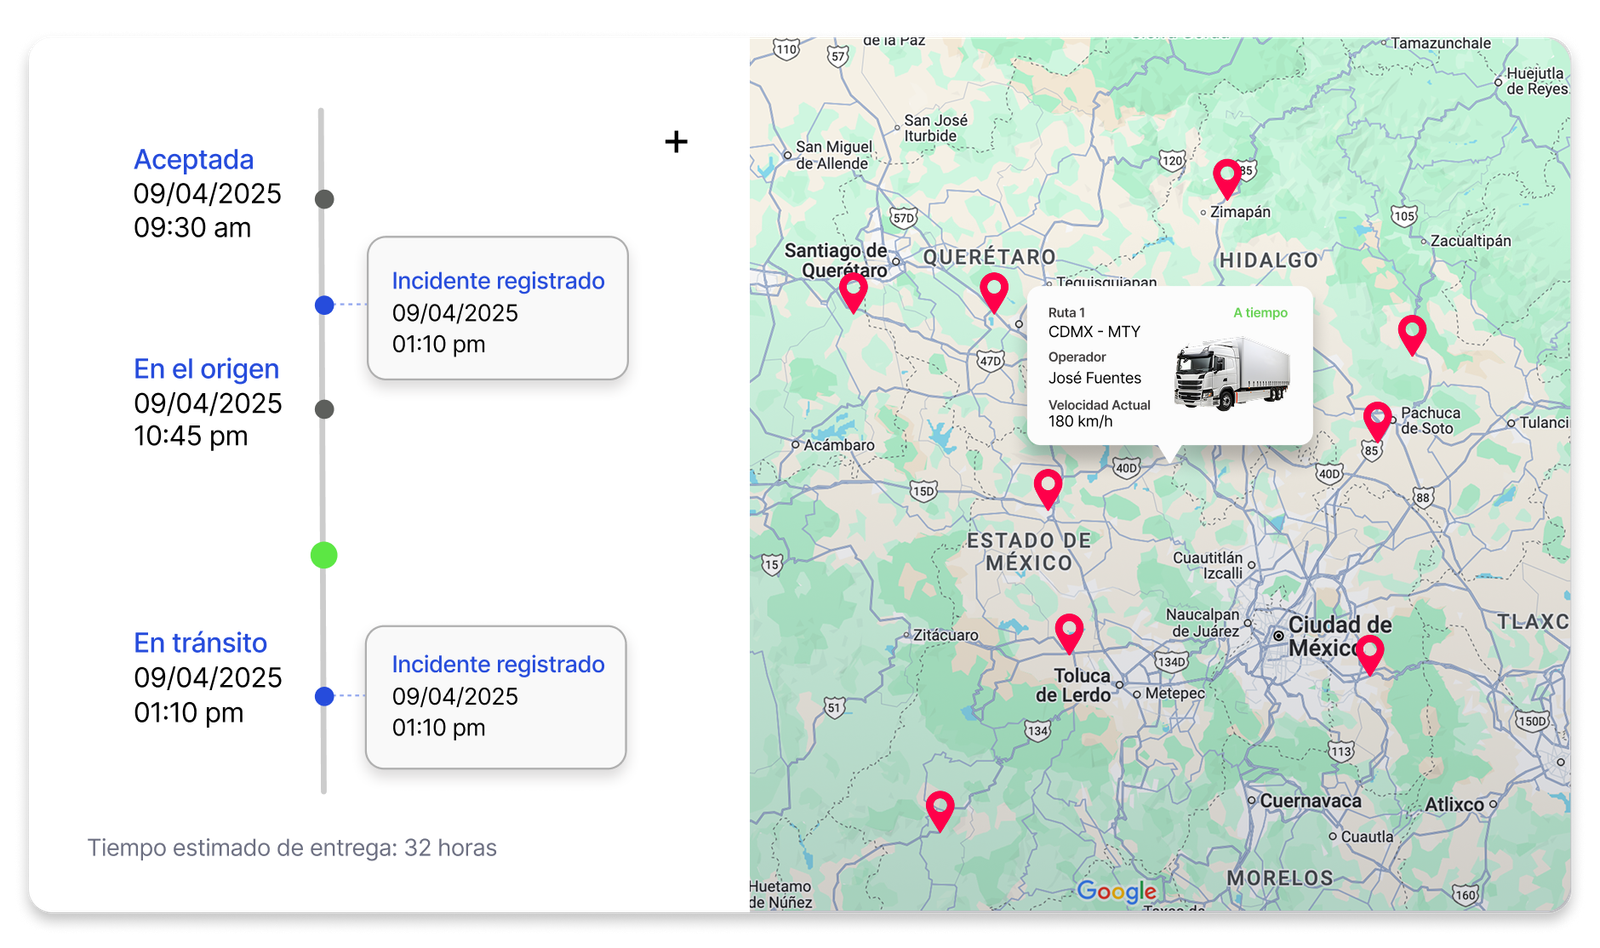Image resolution: width=1600 pixels, height=948 pixels.
Task: Click the Aceptada status label
Action: [194, 160]
